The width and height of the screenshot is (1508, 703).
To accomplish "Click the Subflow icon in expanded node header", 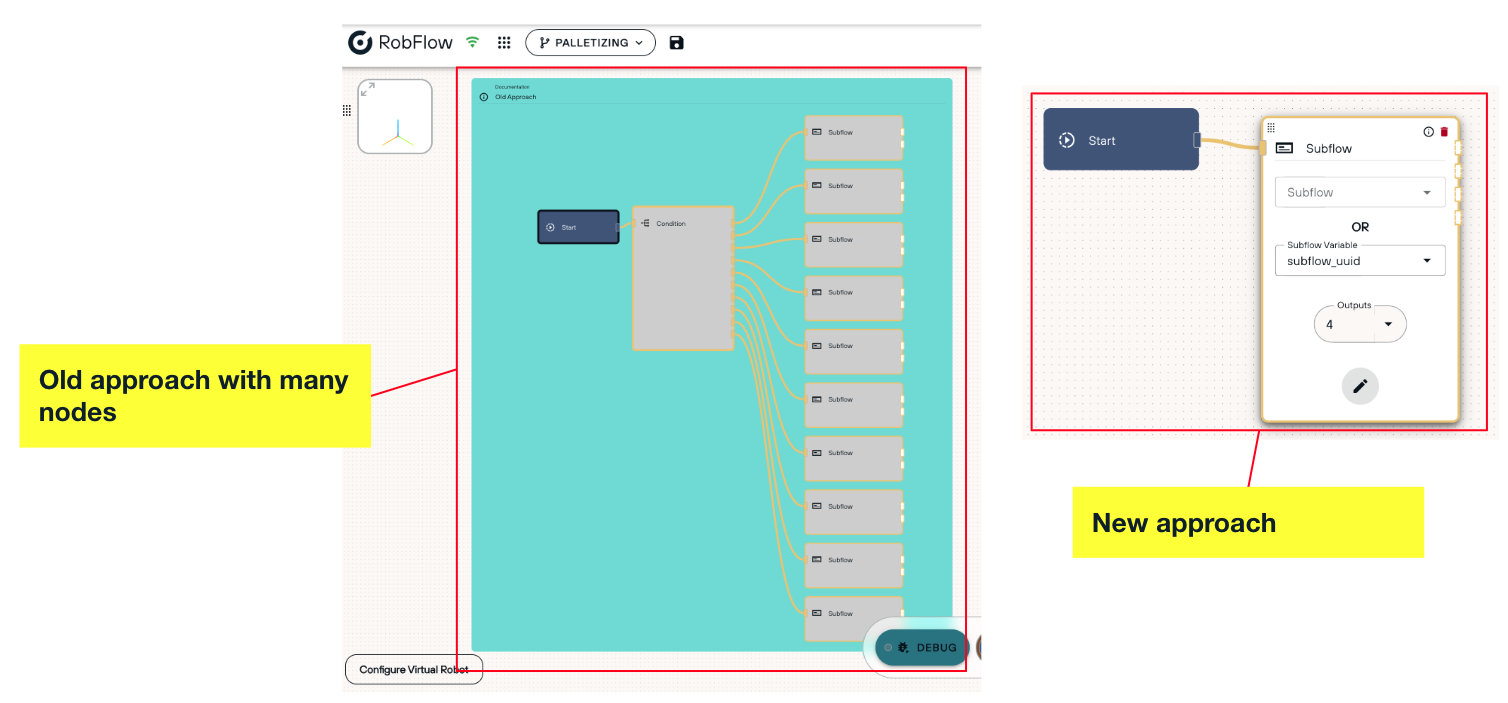I will click(x=1285, y=148).
